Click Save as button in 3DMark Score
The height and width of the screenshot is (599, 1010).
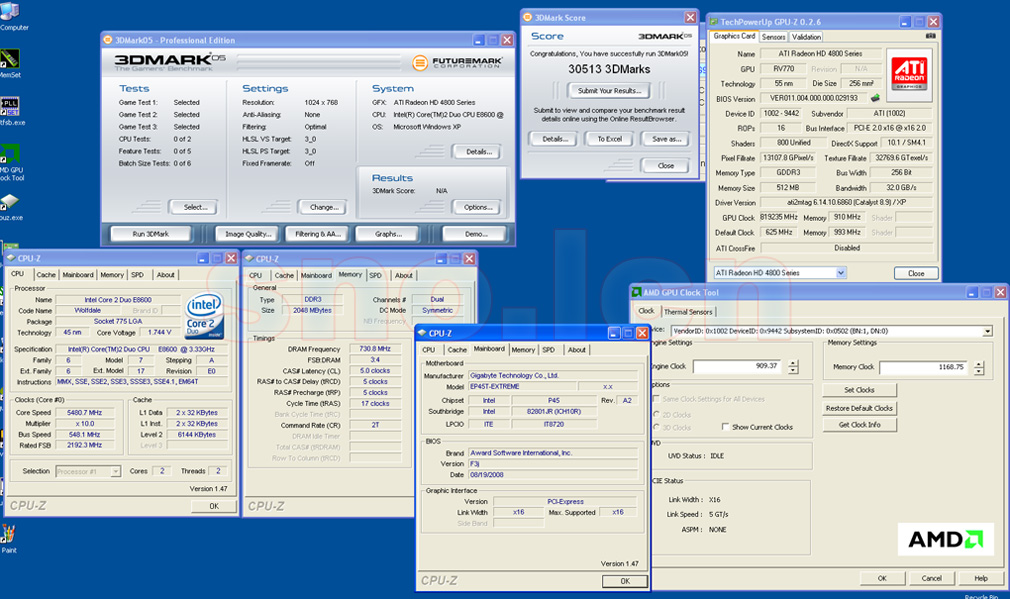pos(666,138)
